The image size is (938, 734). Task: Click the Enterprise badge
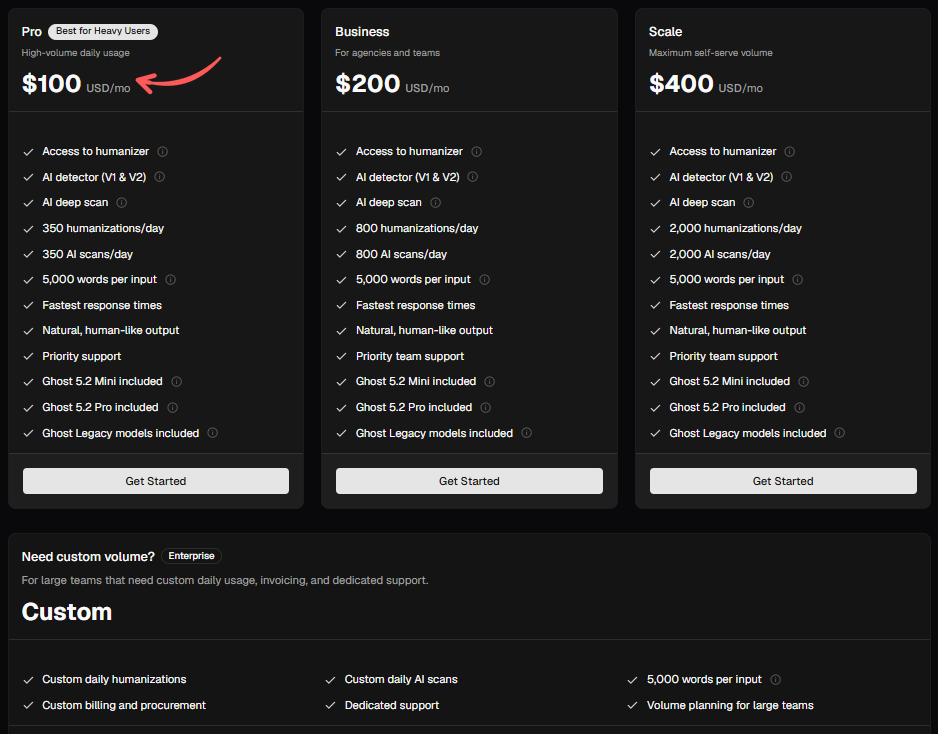[x=191, y=556]
